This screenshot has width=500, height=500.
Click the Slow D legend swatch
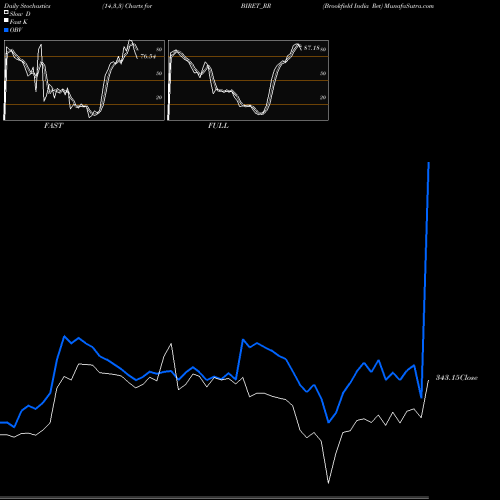[x=6, y=12]
